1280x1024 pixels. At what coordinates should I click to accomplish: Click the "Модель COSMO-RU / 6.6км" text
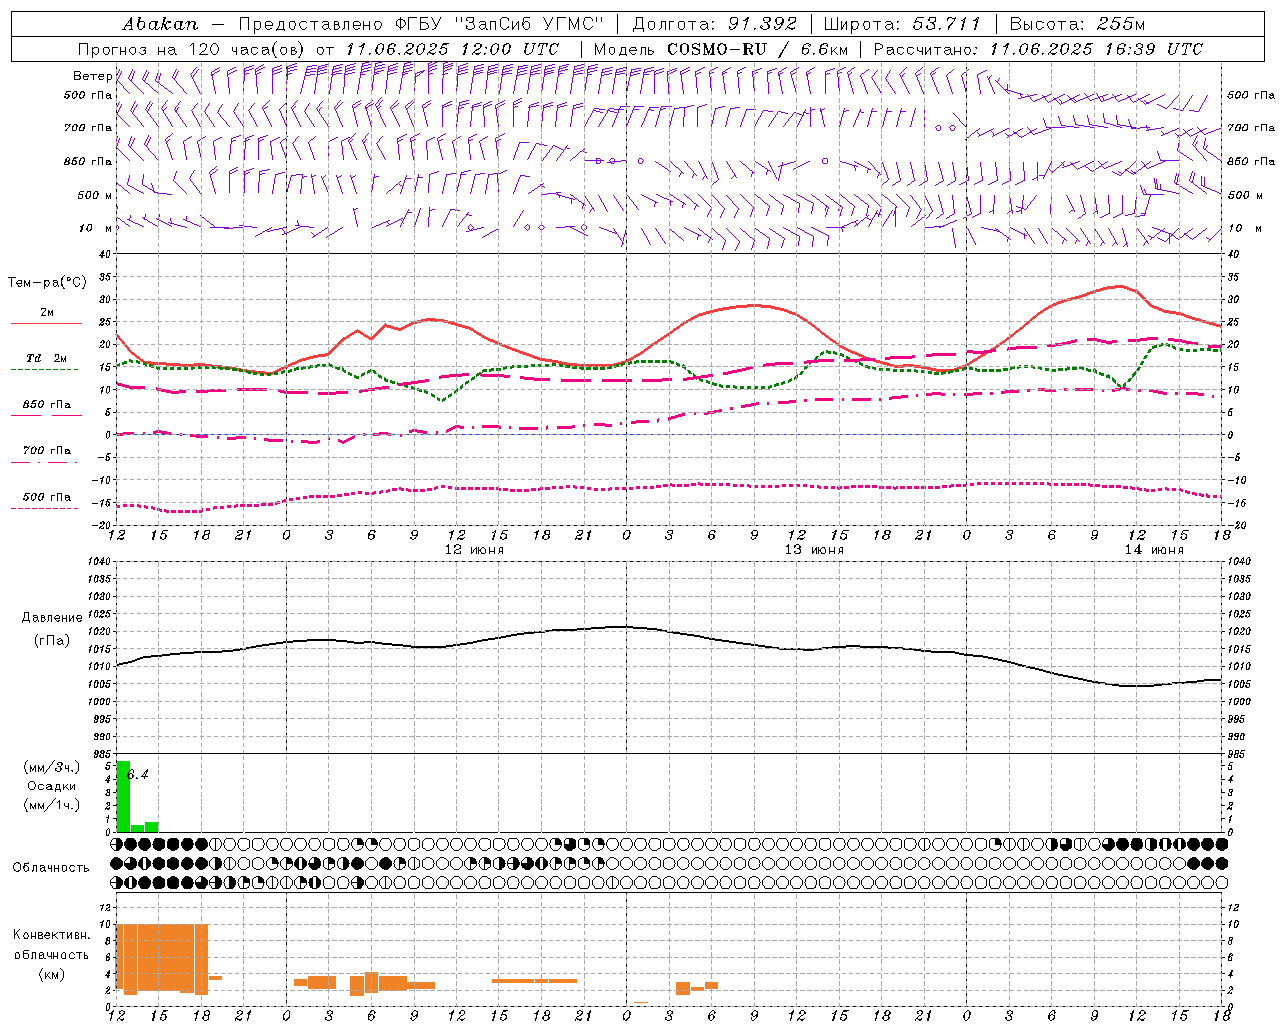tap(721, 49)
